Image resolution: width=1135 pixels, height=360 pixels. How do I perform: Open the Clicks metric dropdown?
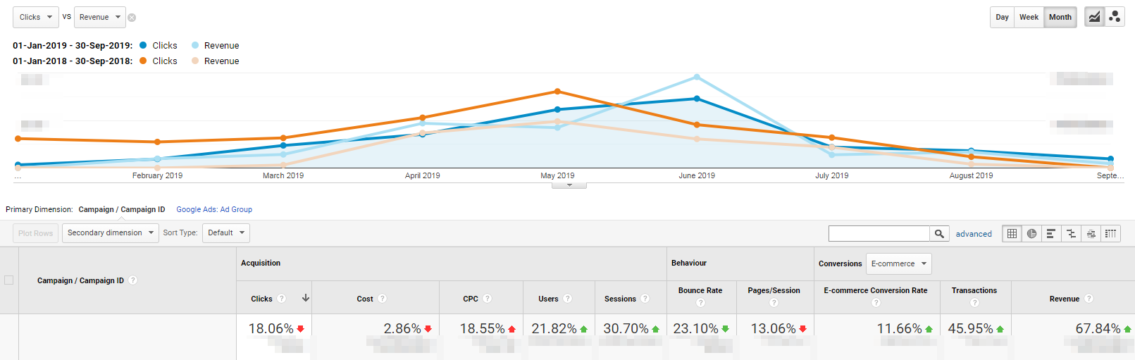[35, 17]
